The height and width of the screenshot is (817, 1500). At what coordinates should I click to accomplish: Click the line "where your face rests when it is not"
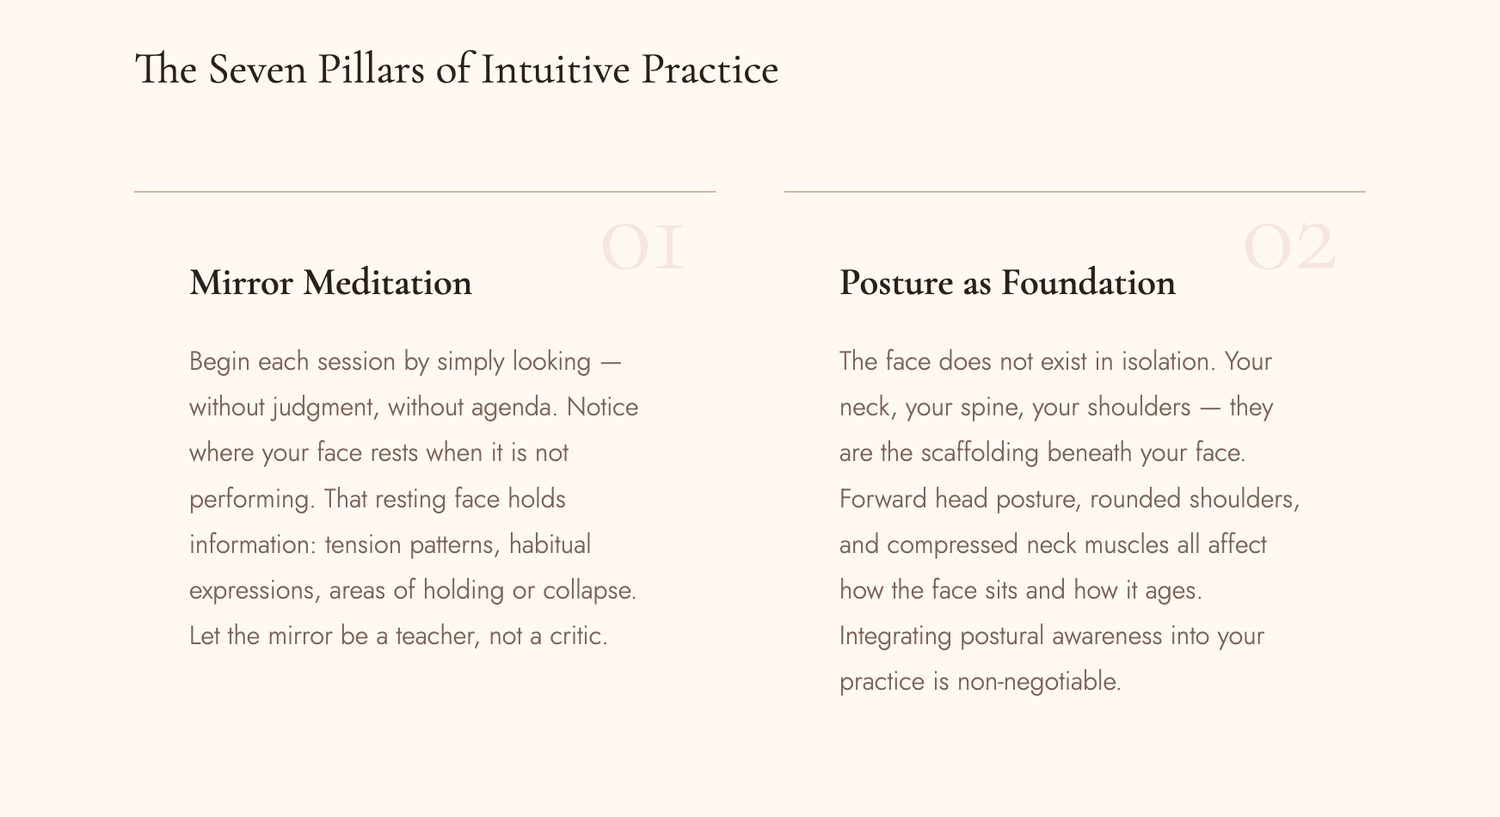click(378, 453)
